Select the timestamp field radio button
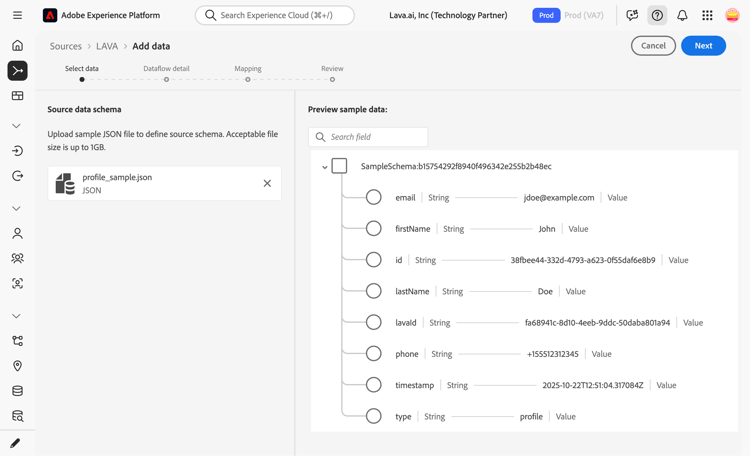The image size is (750, 456). [374, 385]
